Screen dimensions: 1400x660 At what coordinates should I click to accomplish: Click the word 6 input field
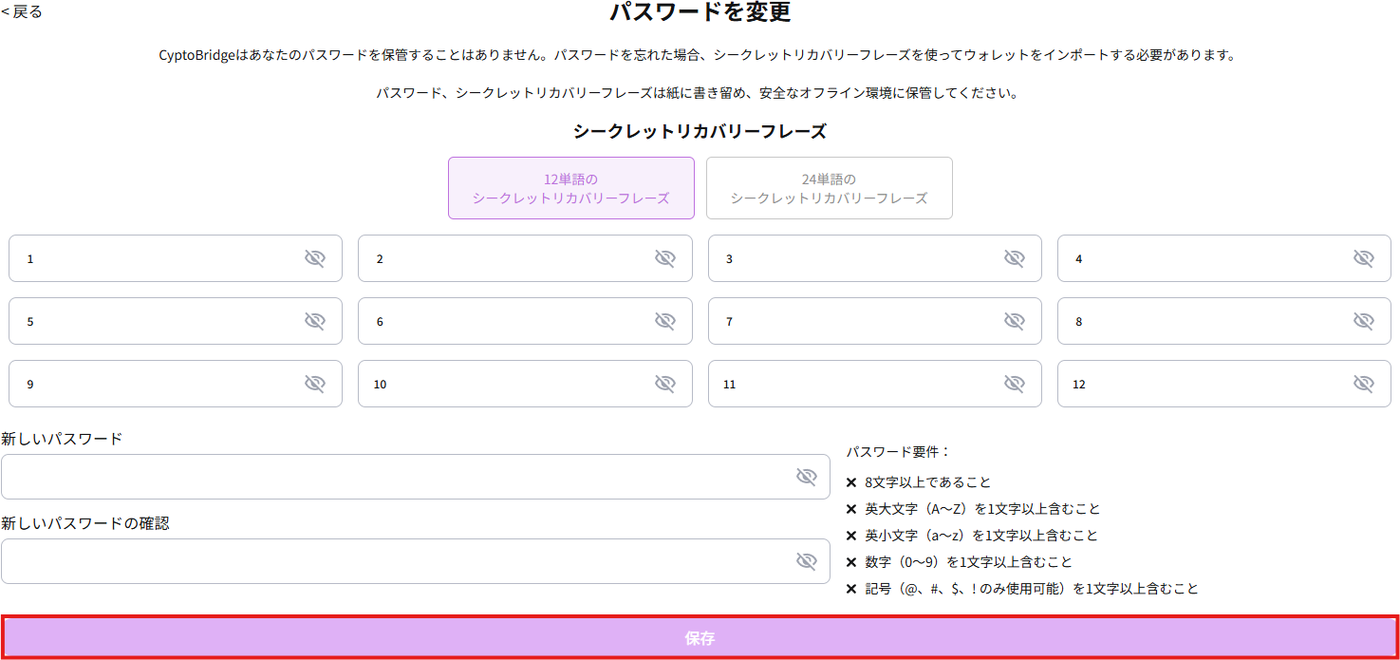click(525, 321)
